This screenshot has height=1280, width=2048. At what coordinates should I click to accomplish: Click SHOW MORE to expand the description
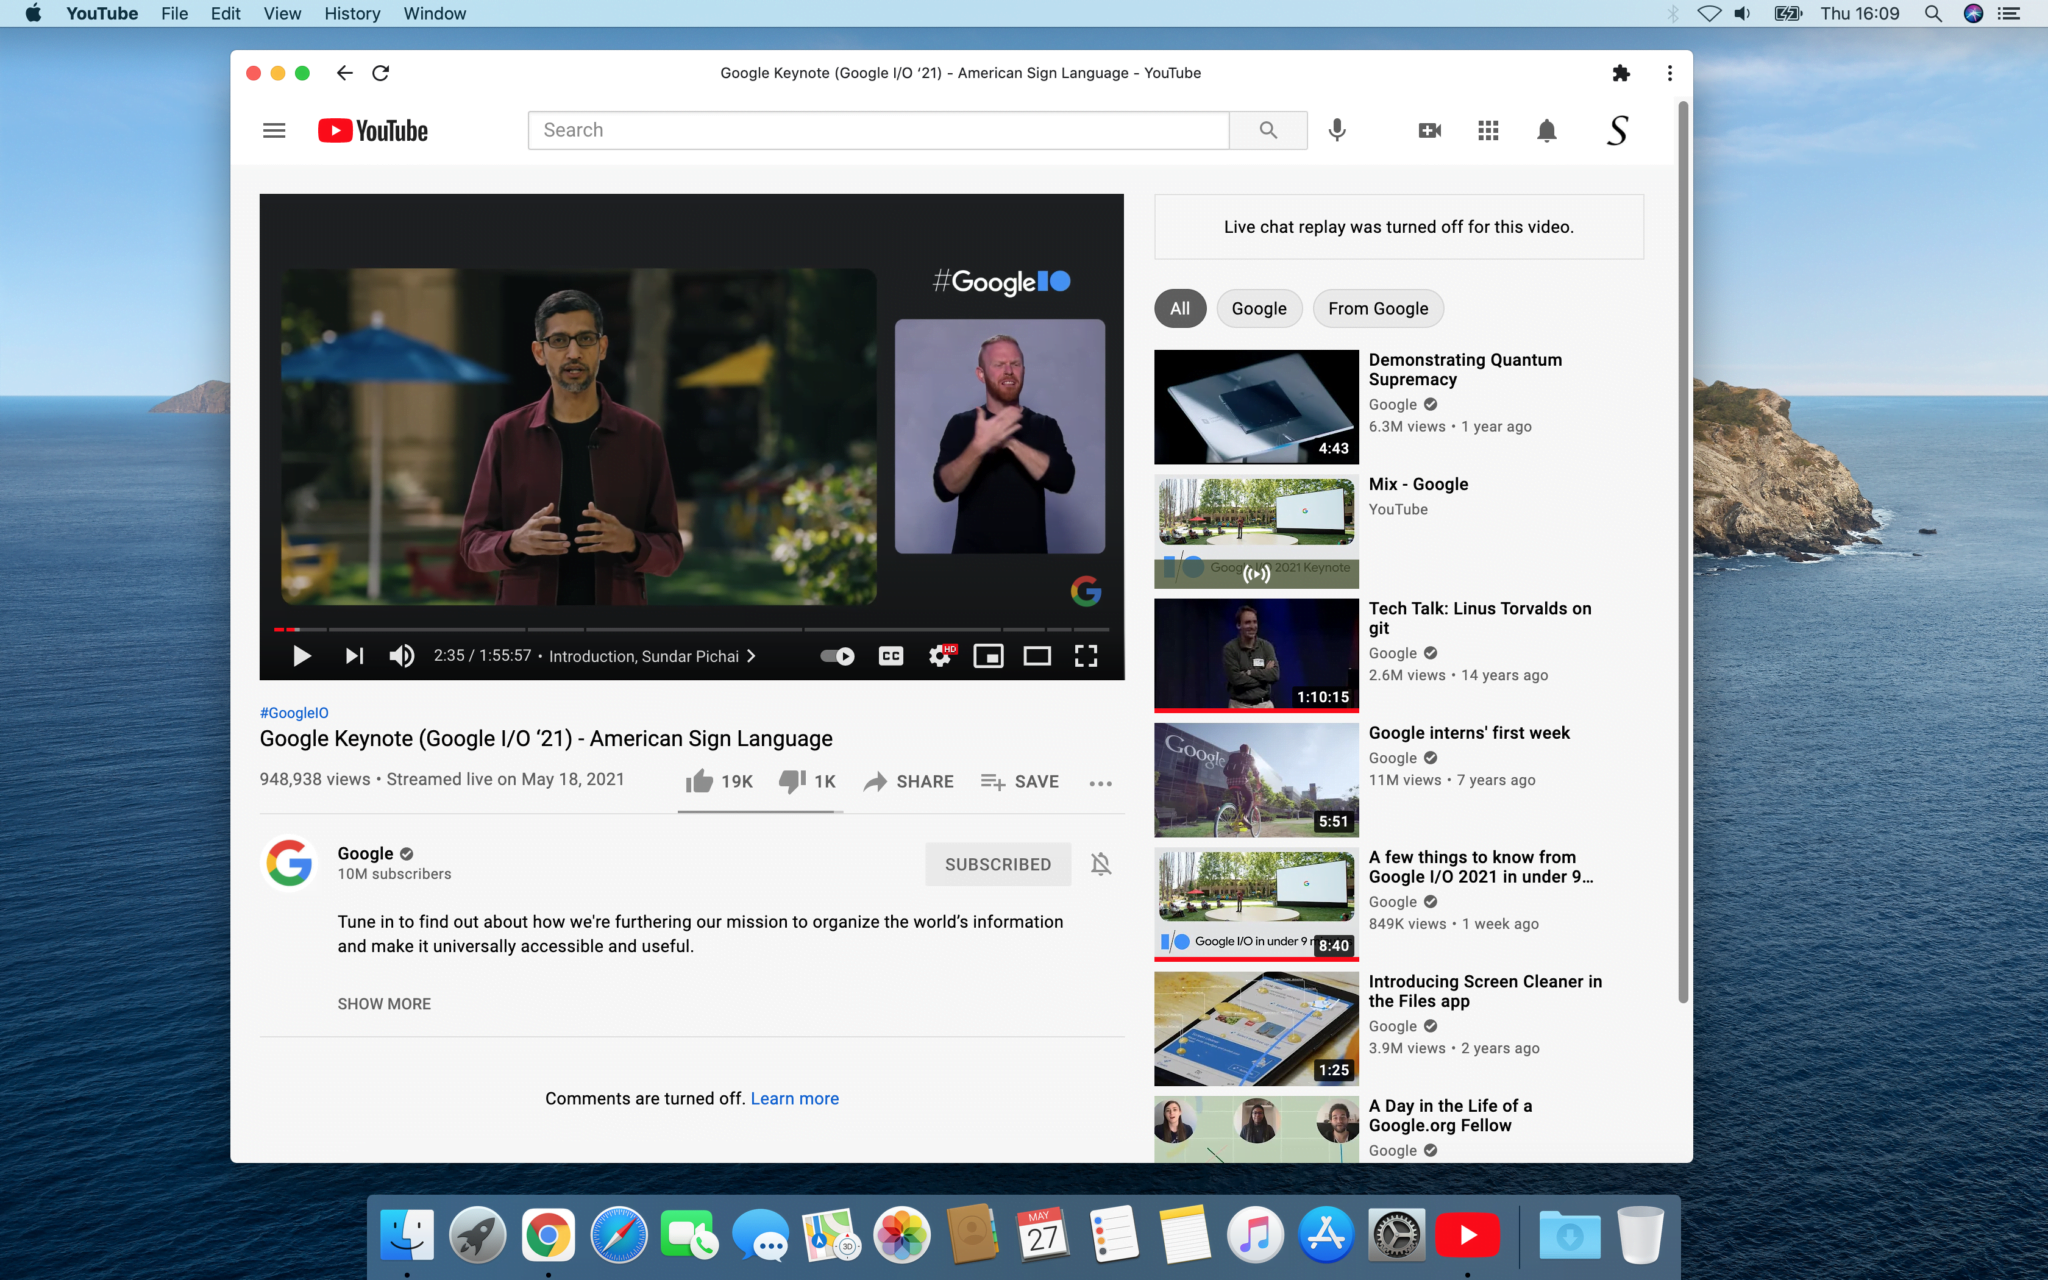(x=384, y=1003)
